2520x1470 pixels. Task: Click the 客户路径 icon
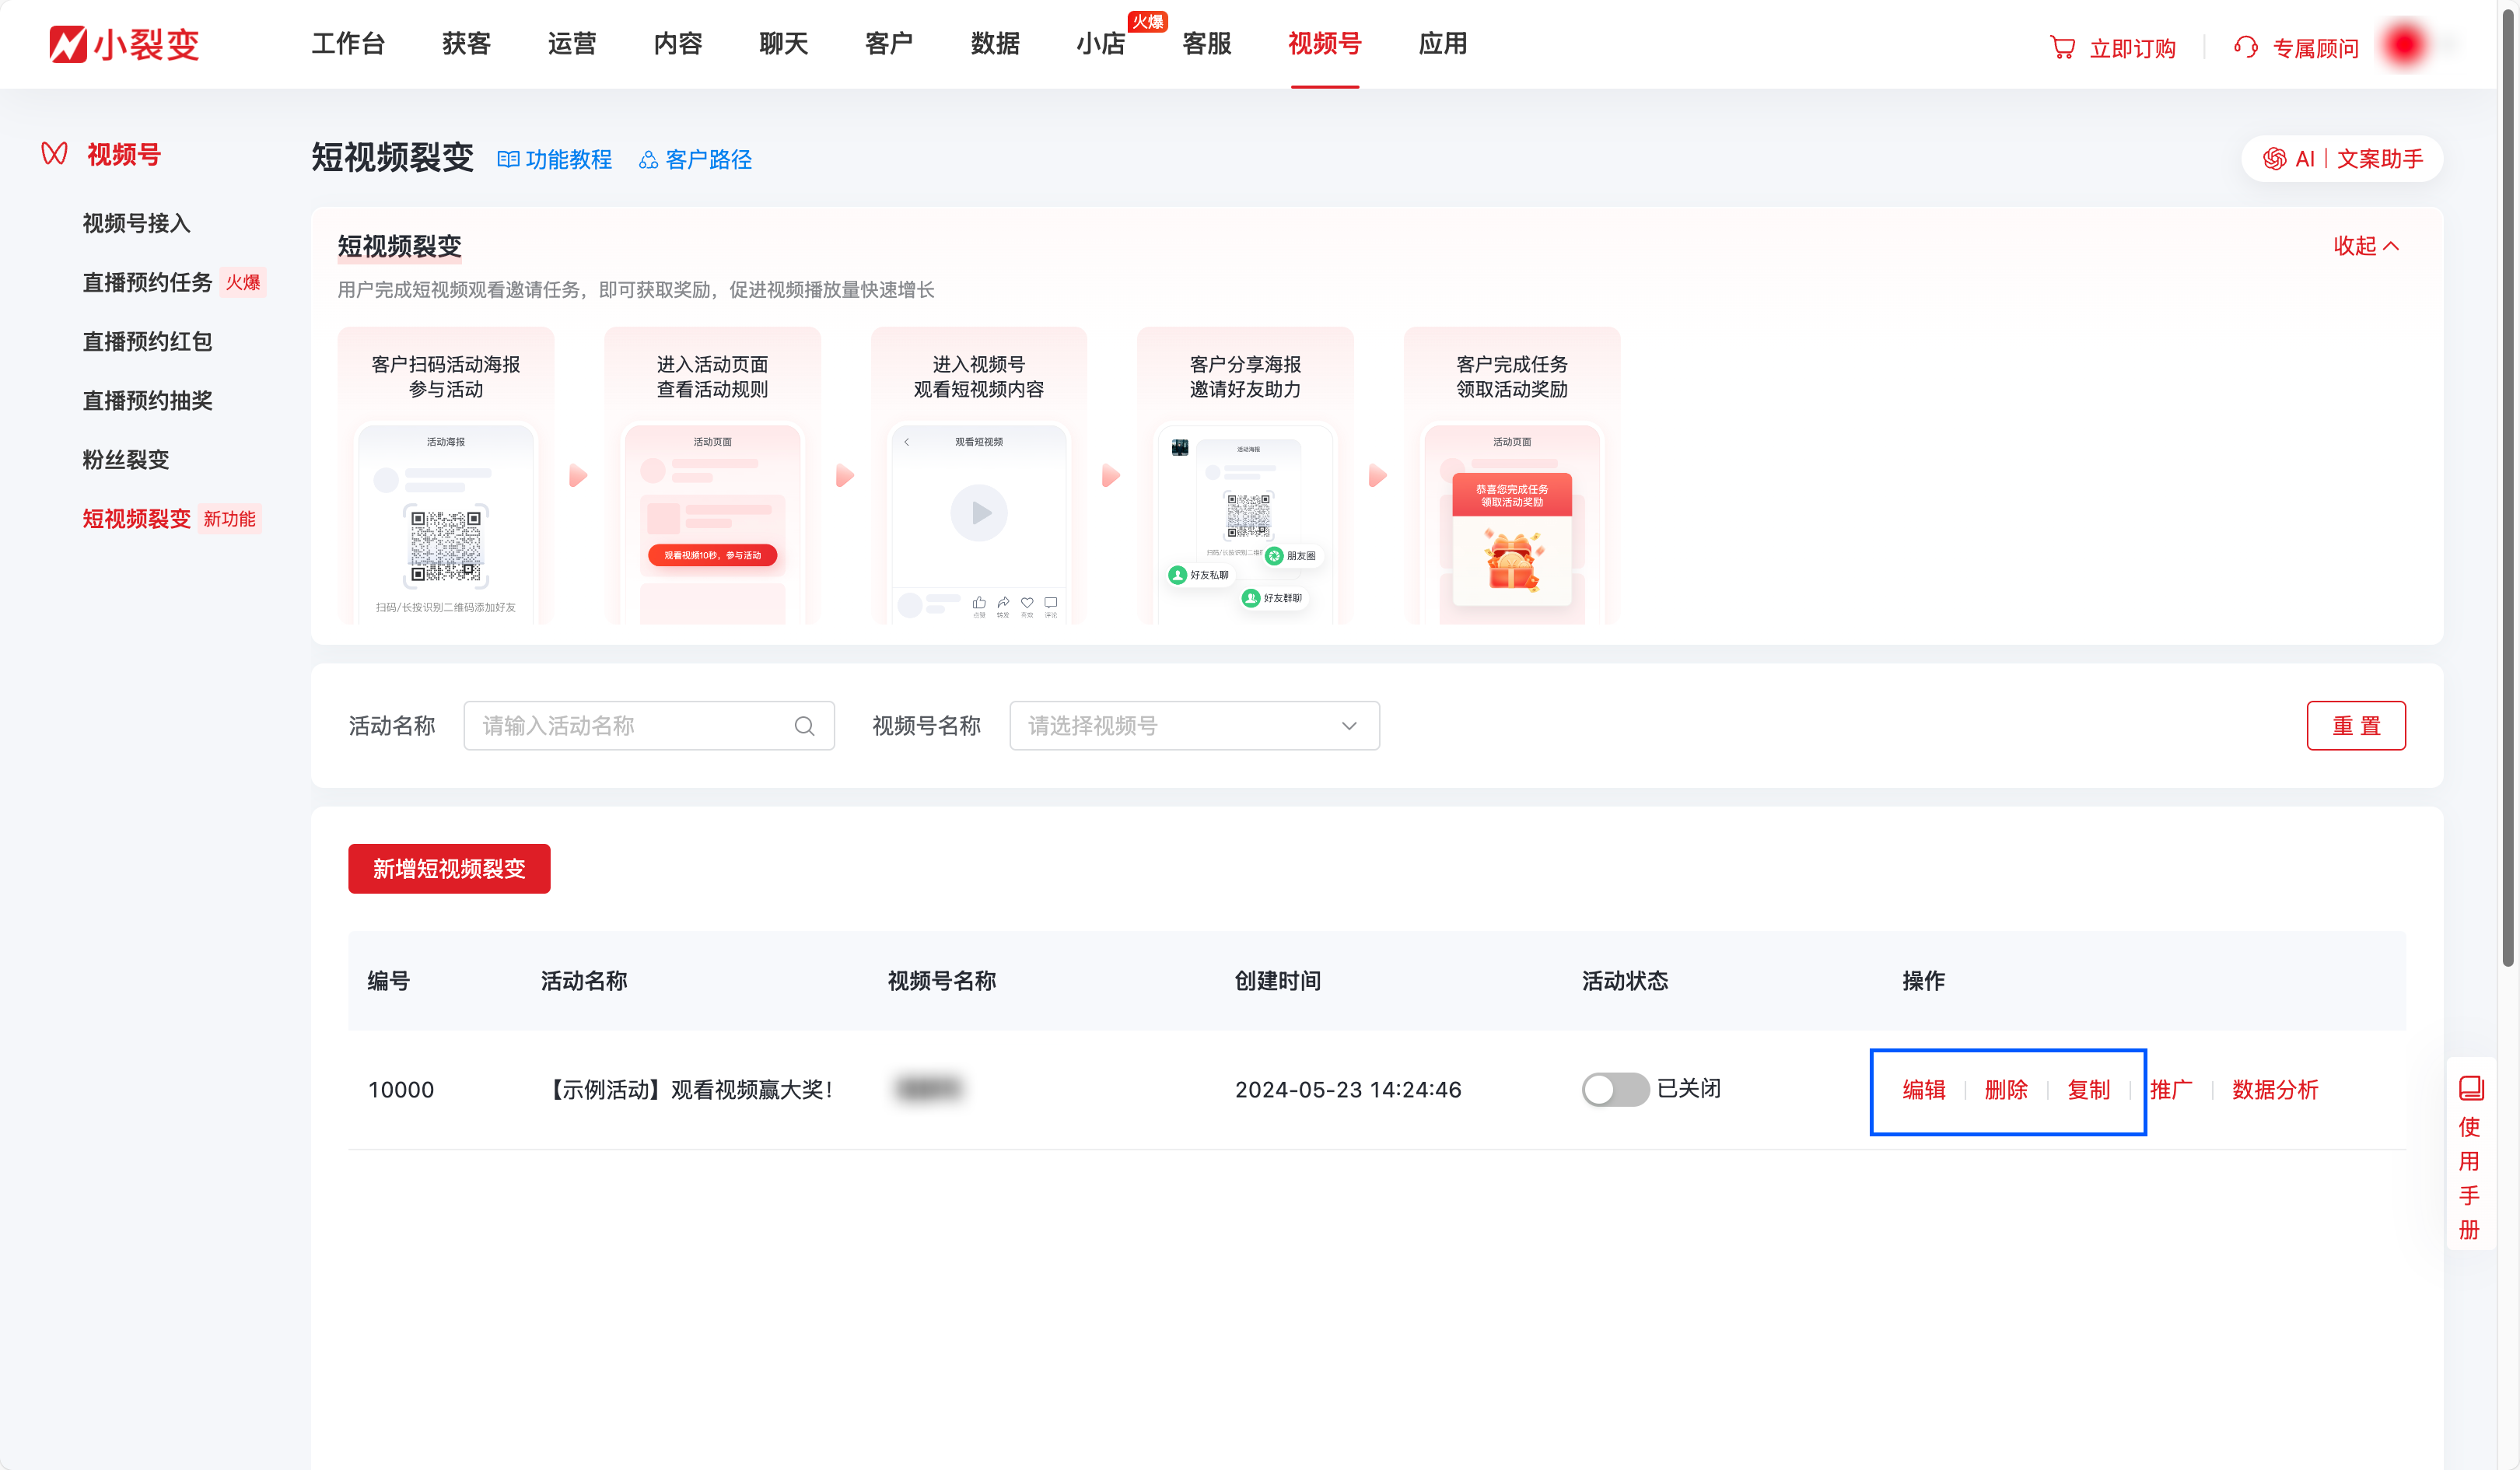[x=648, y=159]
